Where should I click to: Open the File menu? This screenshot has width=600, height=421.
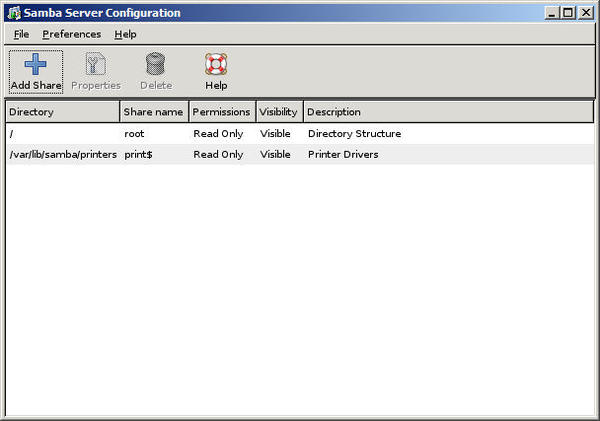coord(21,34)
